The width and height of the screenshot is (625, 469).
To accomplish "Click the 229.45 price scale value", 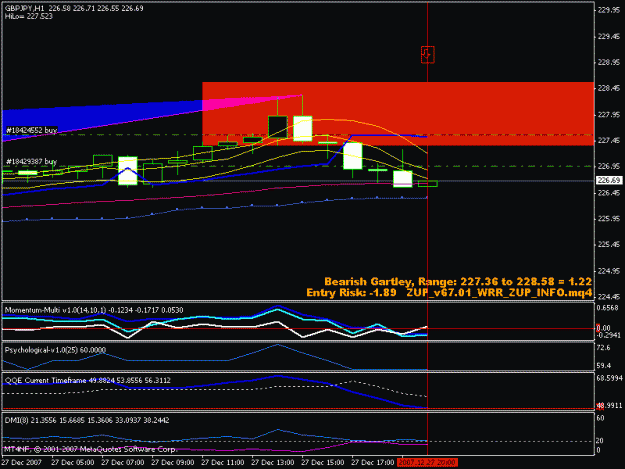I will coord(609,37).
